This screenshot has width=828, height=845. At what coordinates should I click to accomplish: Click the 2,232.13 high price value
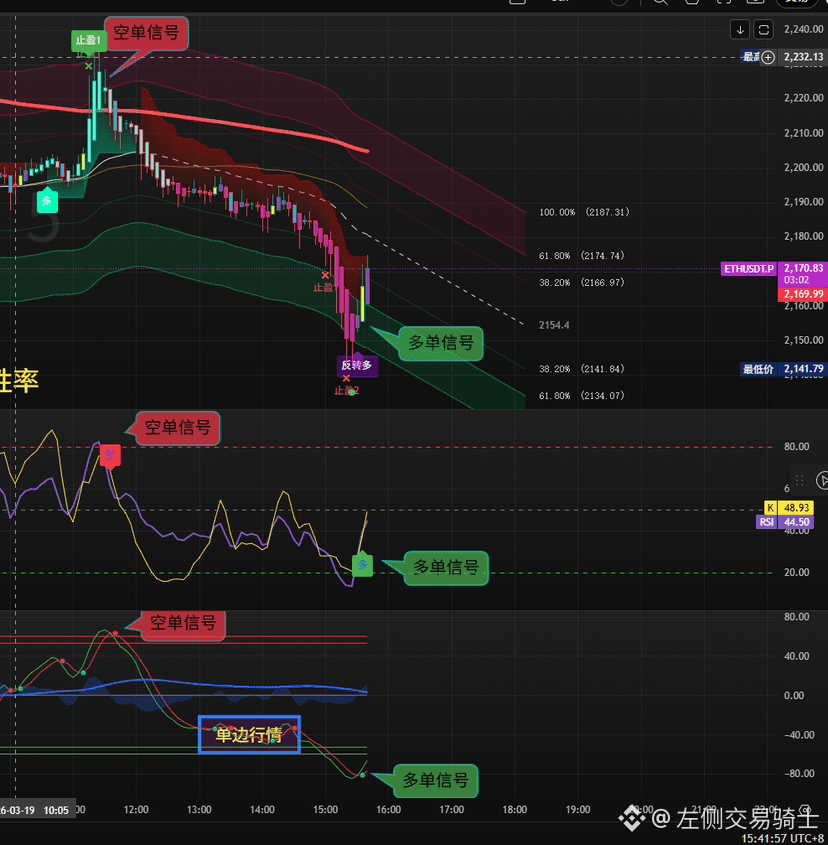click(x=803, y=57)
